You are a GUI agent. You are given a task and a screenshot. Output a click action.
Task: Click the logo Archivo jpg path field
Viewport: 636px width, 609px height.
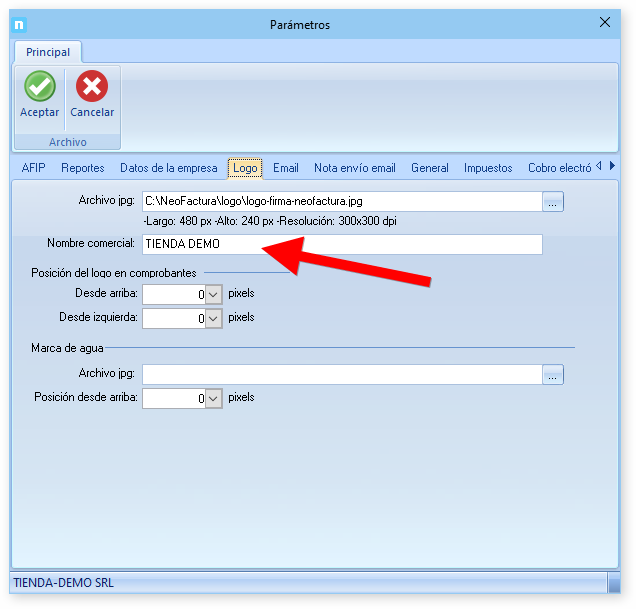click(342, 202)
